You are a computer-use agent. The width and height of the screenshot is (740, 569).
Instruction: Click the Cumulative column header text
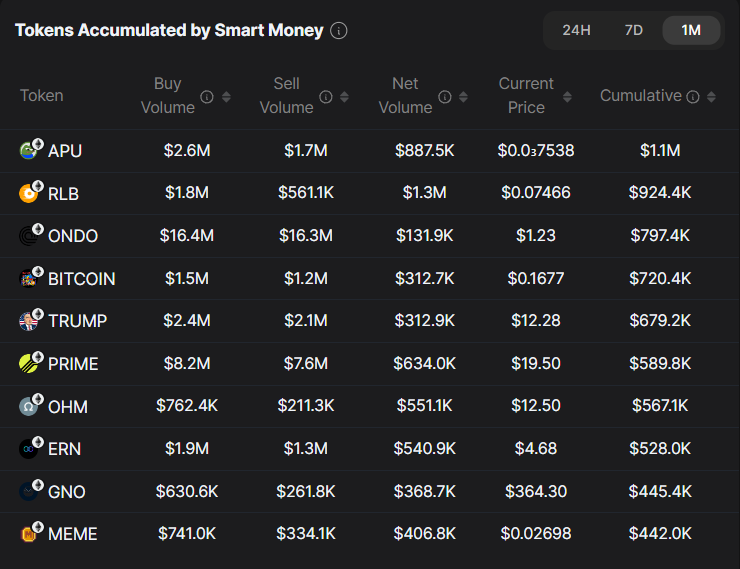[641, 96]
